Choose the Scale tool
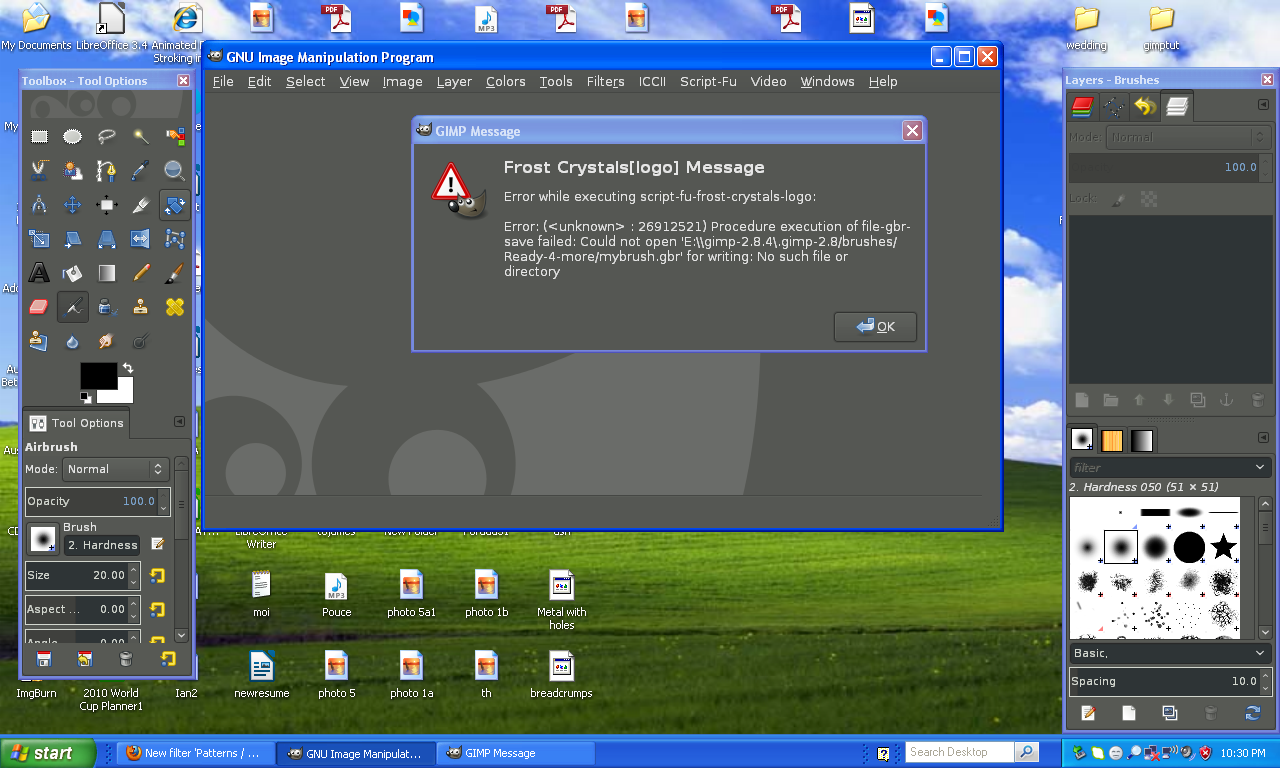 [x=39, y=239]
